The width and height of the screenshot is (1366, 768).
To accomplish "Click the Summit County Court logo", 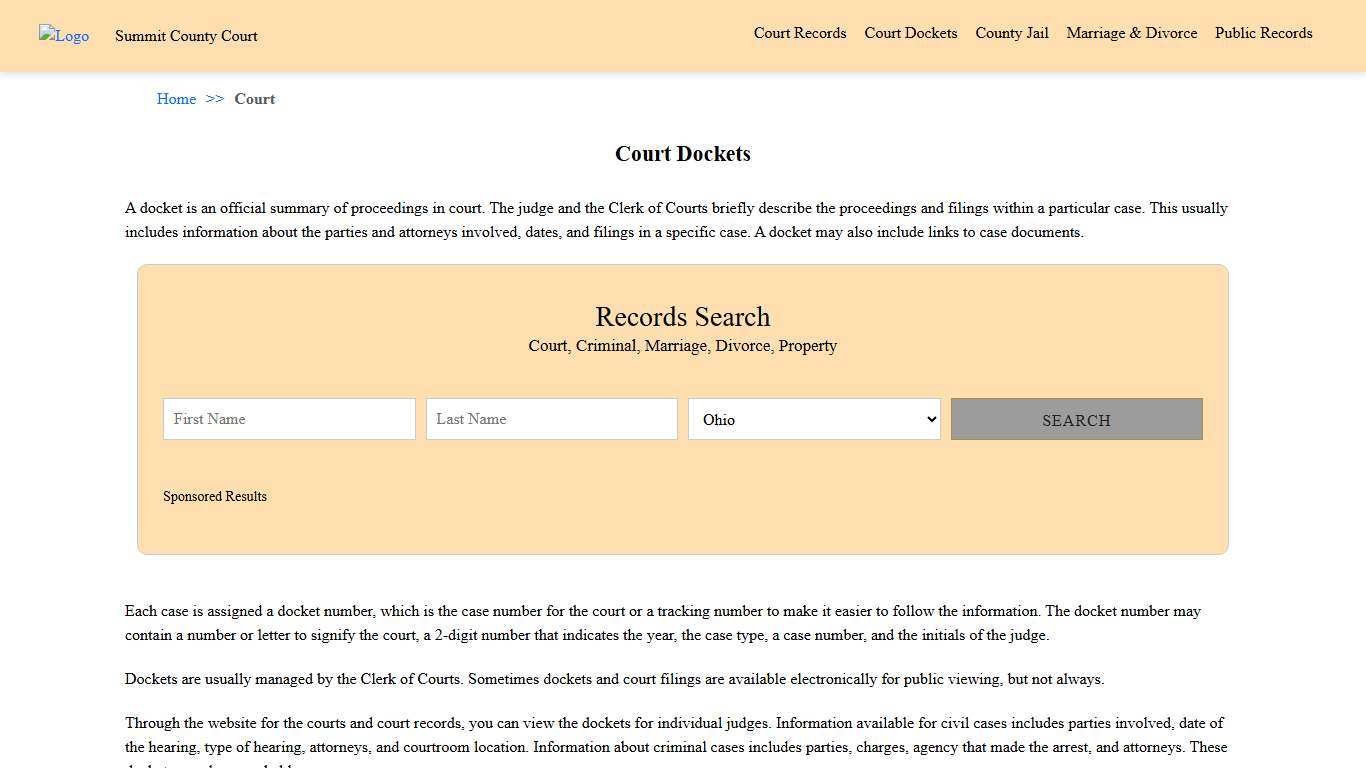I will click(63, 36).
